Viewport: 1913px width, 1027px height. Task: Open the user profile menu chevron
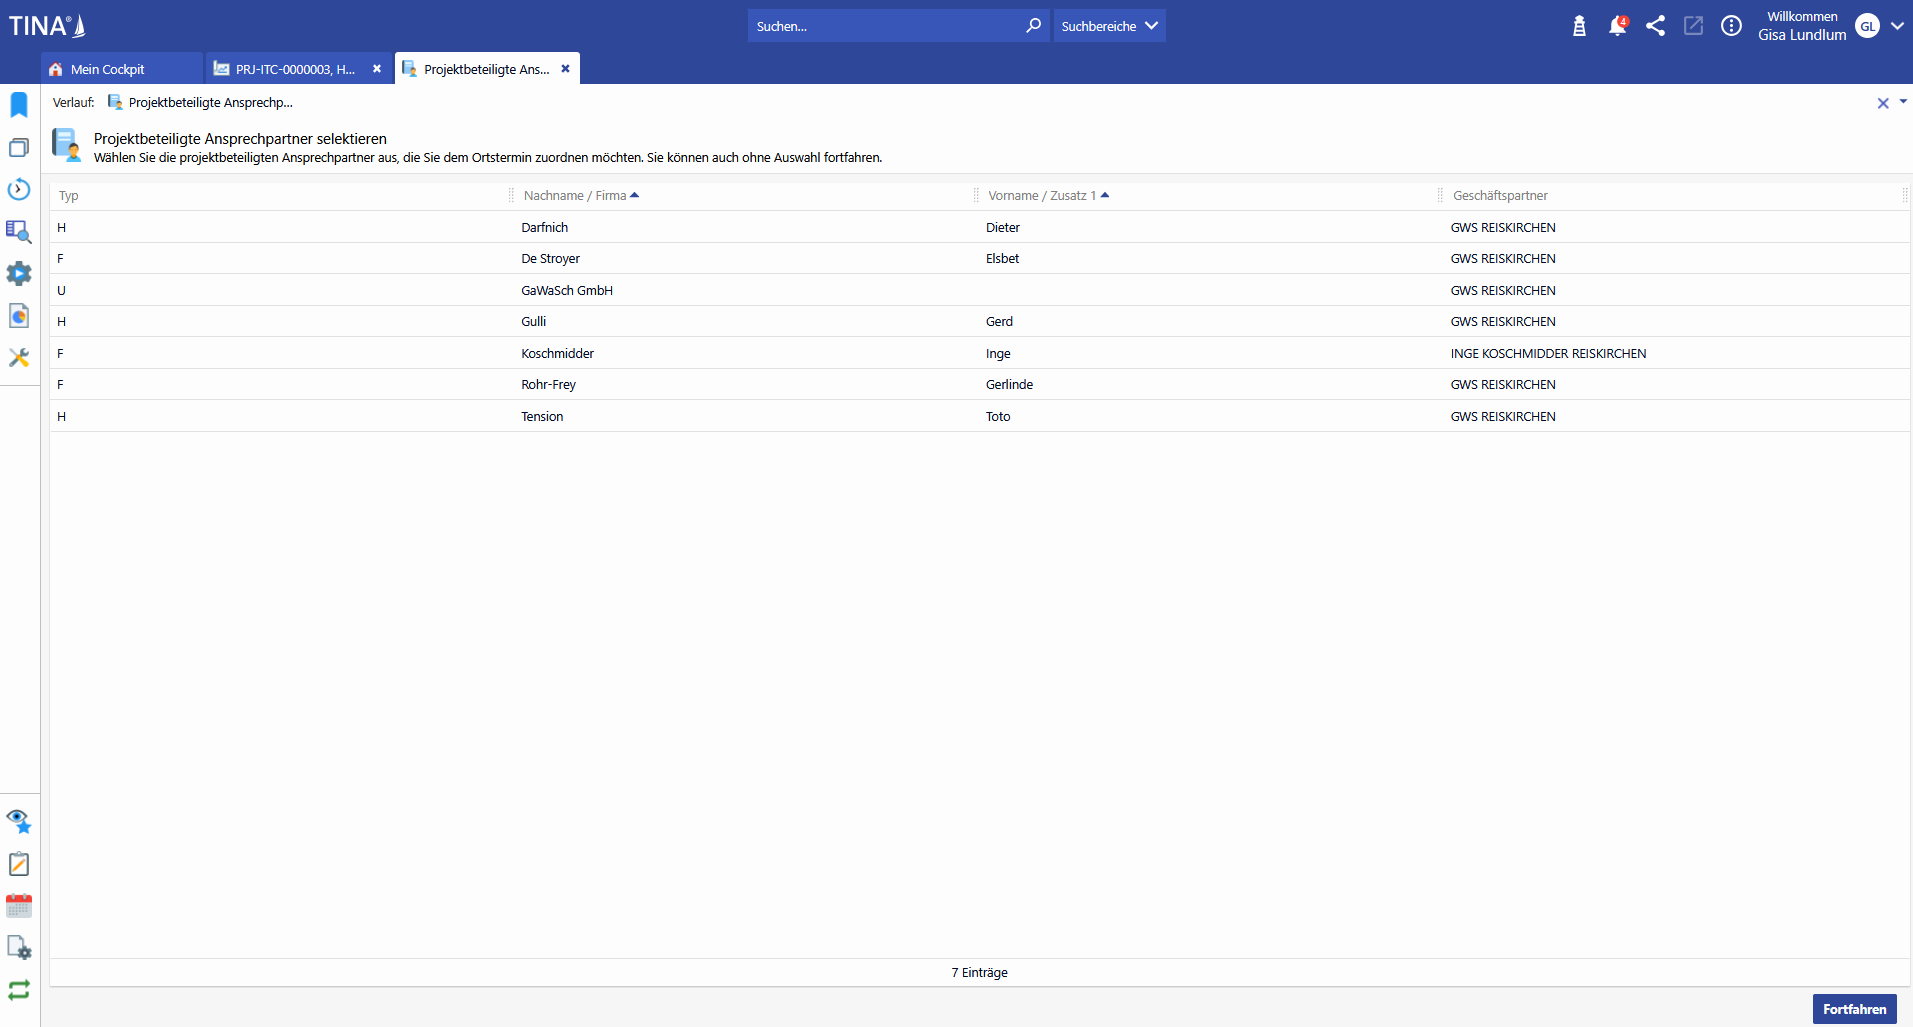(1897, 26)
